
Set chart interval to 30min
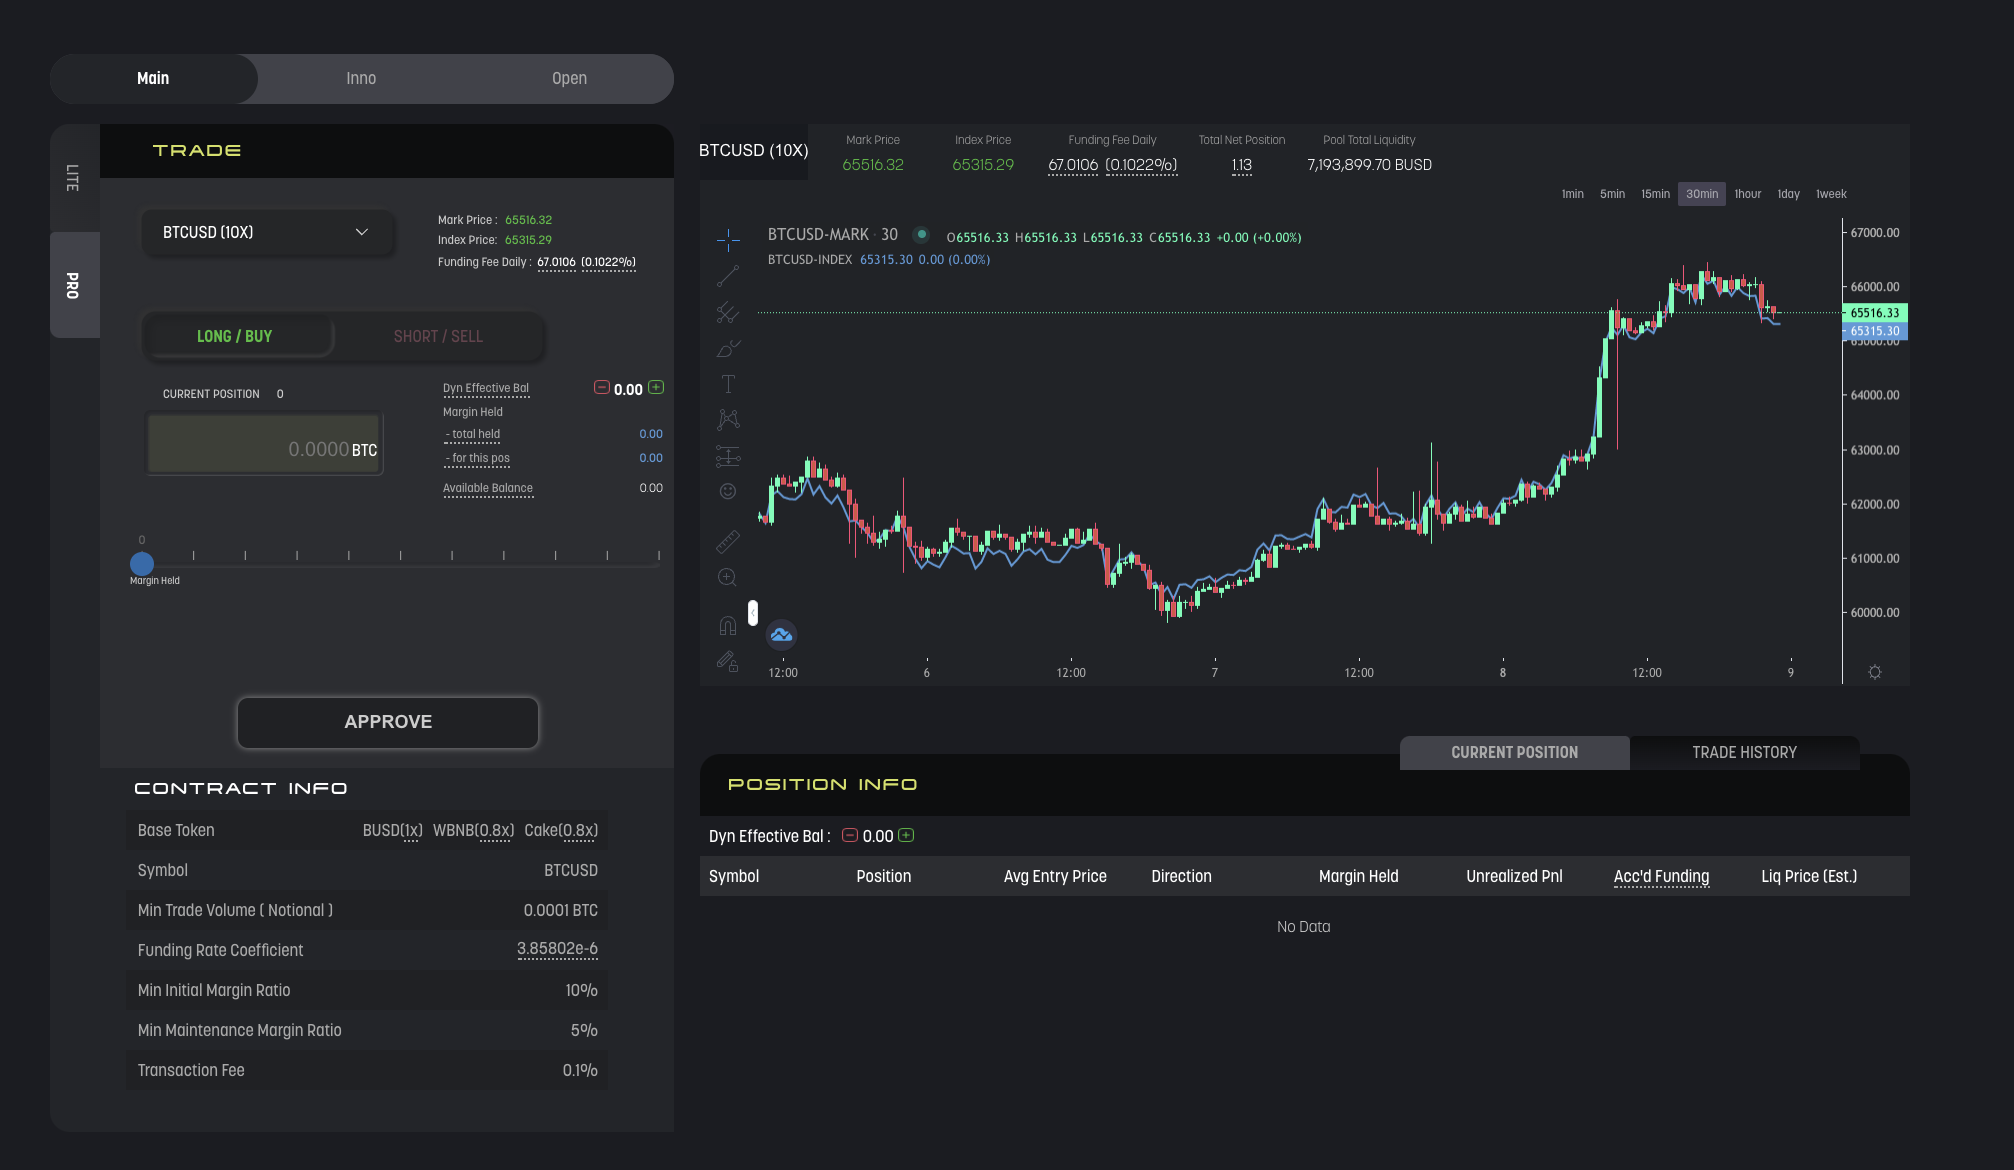tap(1702, 194)
